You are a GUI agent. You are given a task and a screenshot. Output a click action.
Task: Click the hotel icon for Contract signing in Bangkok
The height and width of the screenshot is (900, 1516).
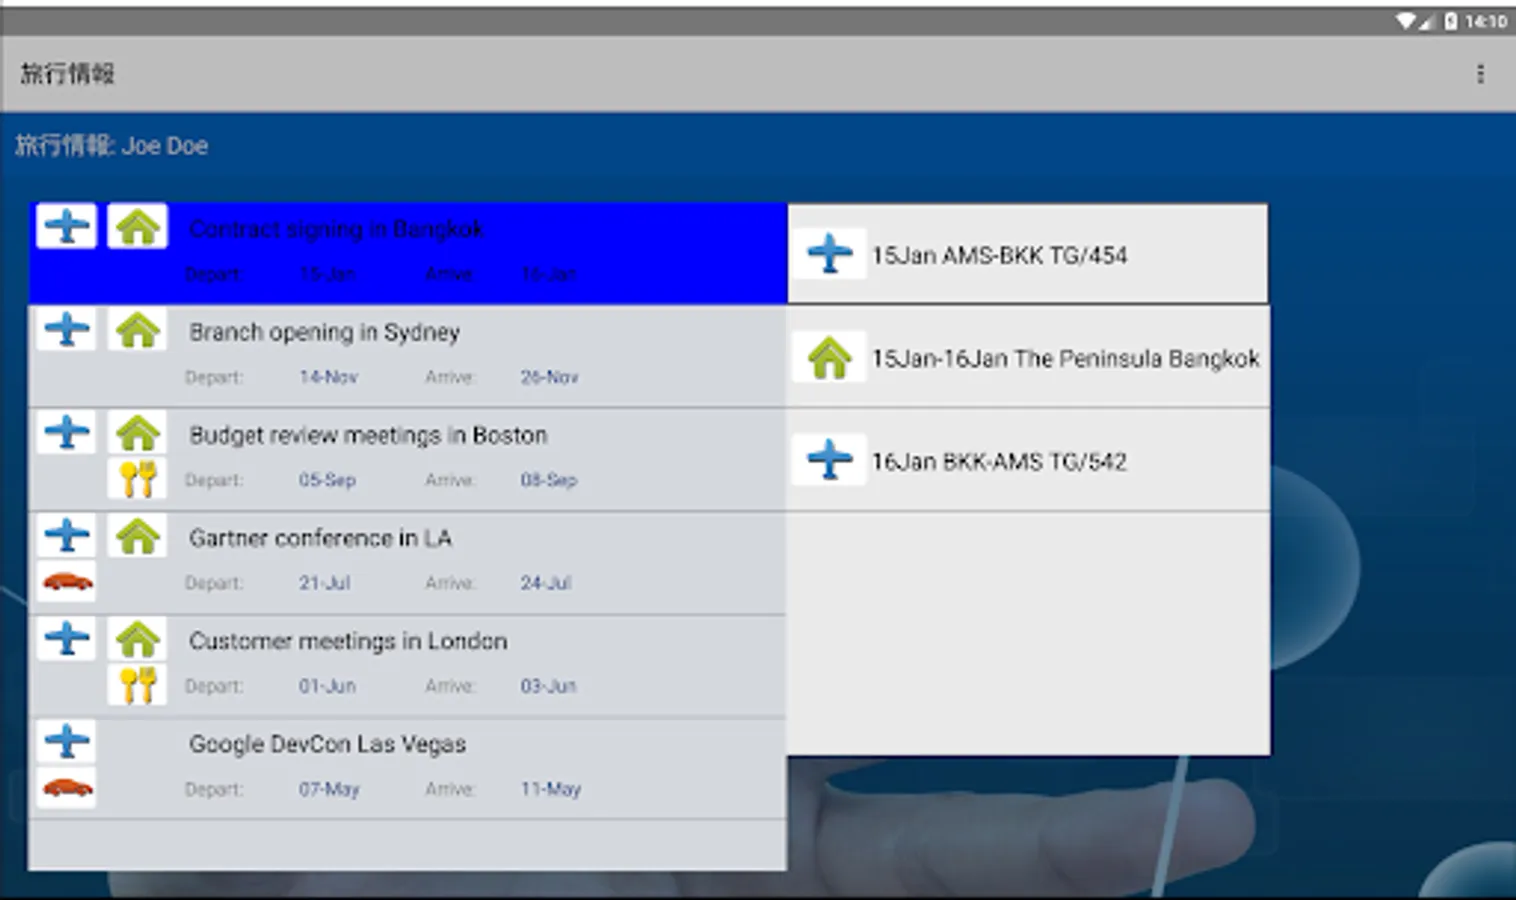pyautogui.click(x=137, y=226)
